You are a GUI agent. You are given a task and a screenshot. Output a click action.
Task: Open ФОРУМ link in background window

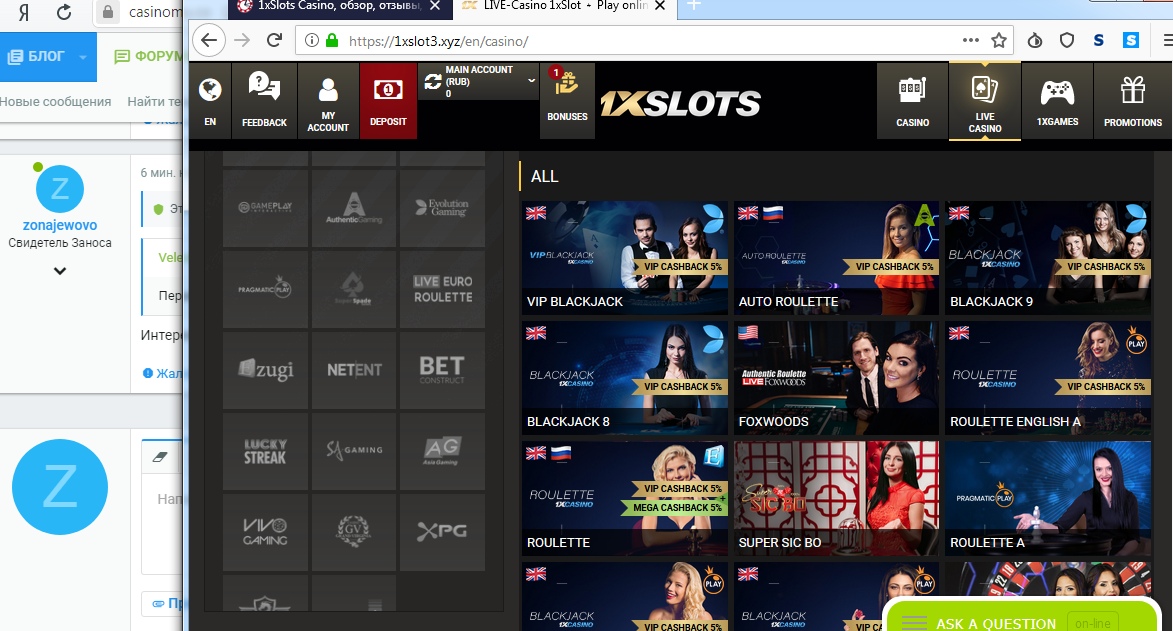click(x=148, y=56)
